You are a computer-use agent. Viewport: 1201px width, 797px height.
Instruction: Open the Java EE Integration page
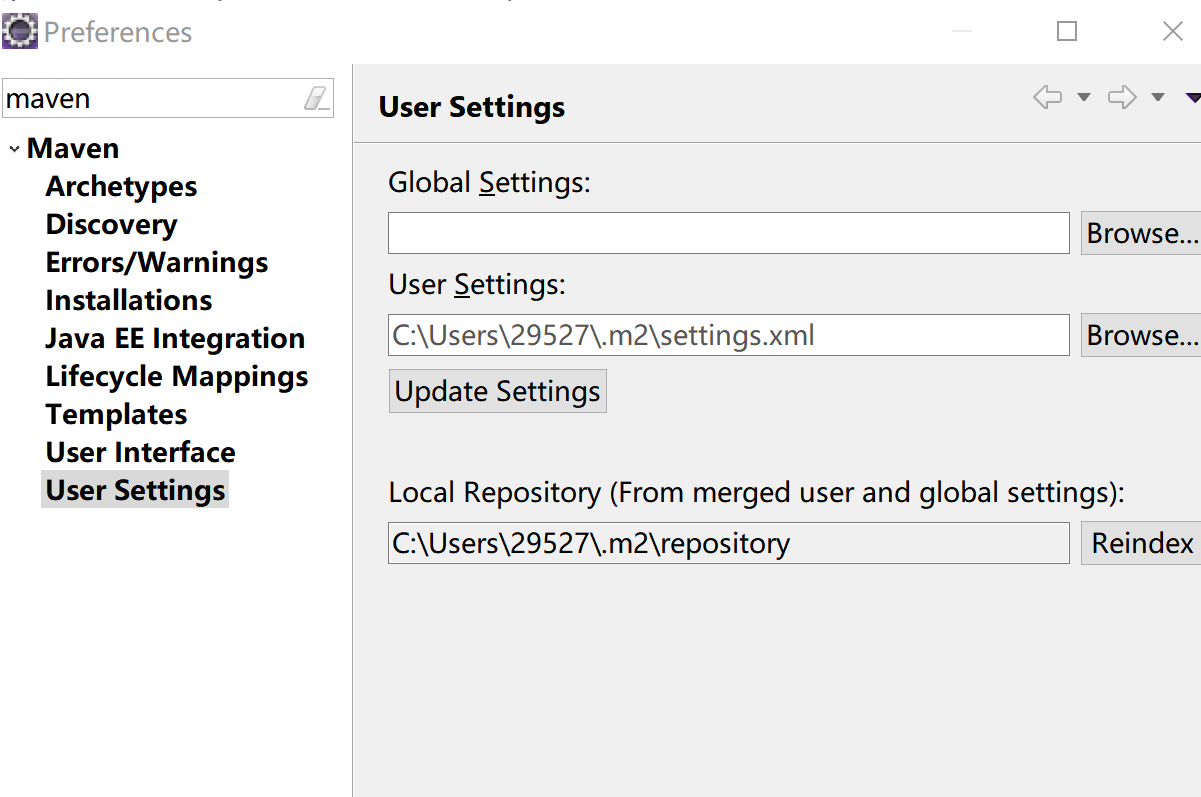pyautogui.click(x=175, y=338)
